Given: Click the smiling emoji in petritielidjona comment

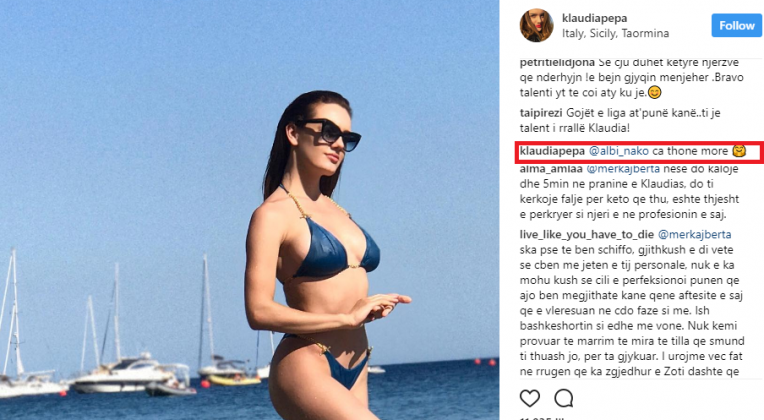Looking at the screenshot, I should [654, 93].
